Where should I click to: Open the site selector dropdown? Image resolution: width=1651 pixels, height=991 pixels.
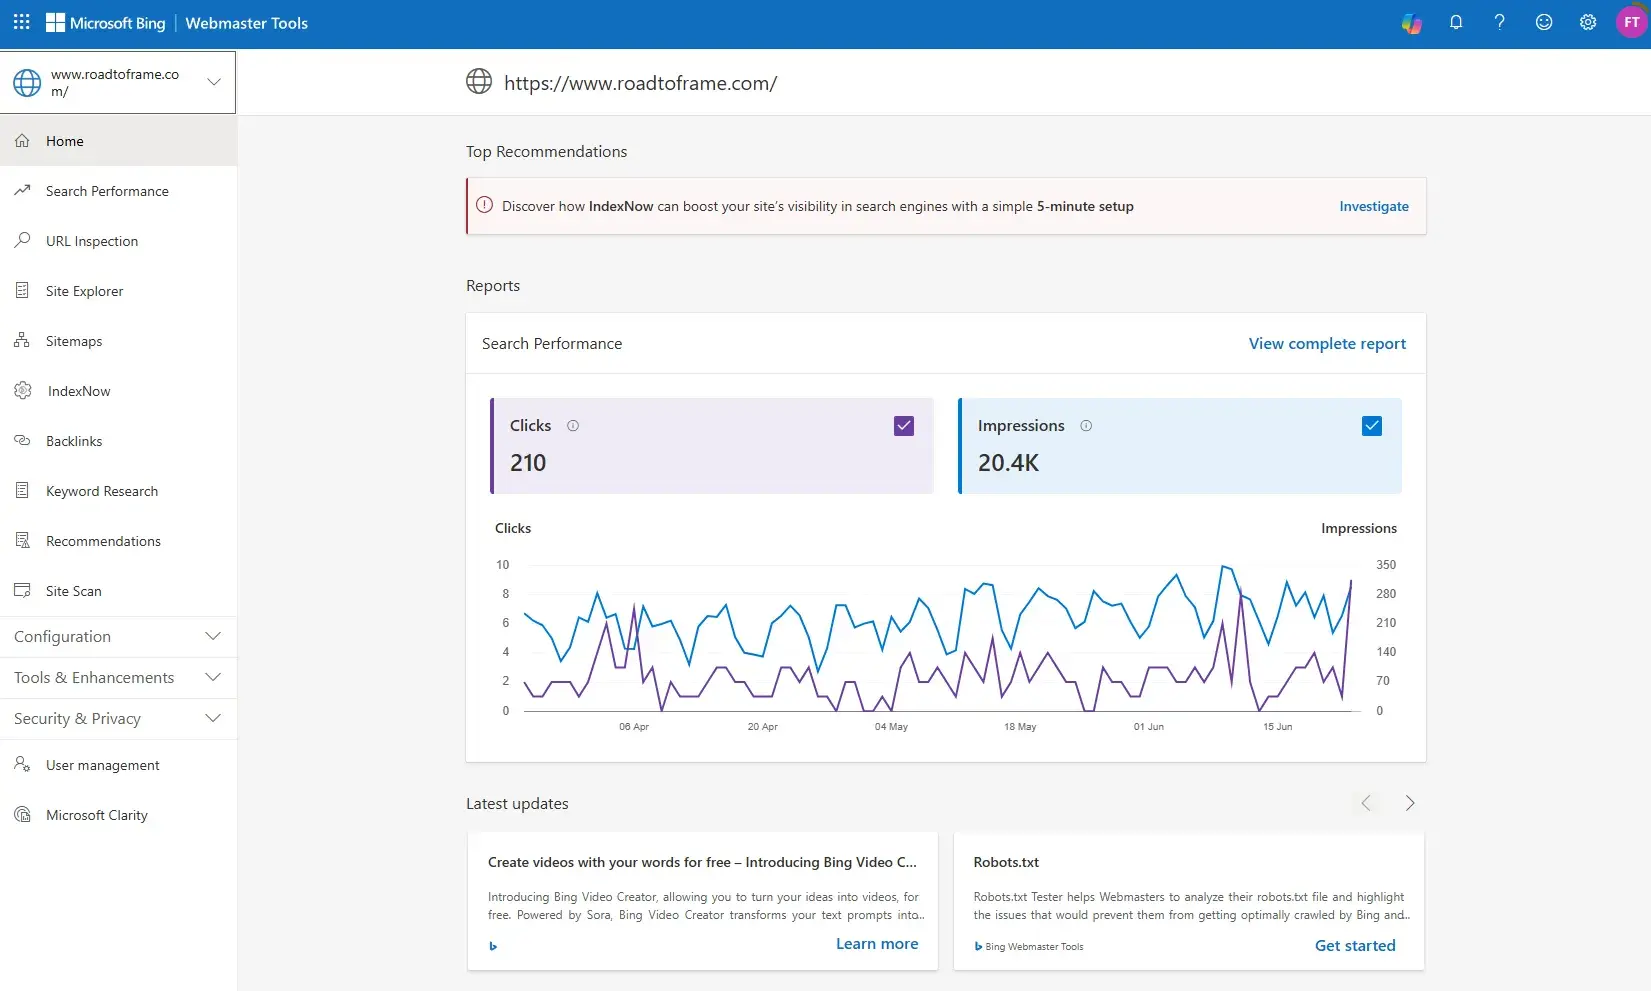point(213,82)
